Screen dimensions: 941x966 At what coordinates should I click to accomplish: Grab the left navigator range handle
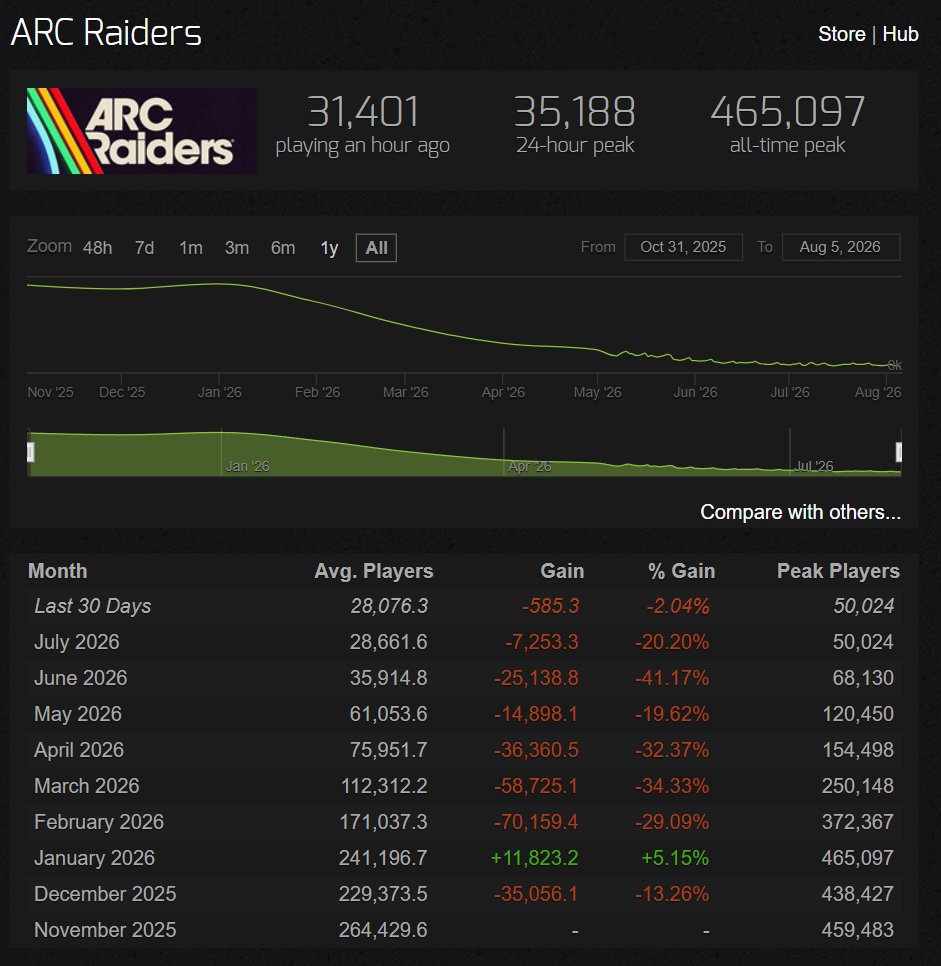(30, 452)
